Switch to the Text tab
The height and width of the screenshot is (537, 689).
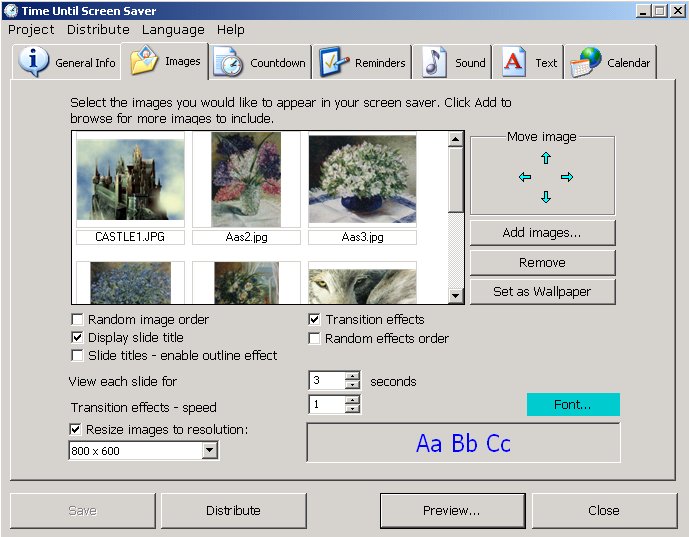click(528, 62)
